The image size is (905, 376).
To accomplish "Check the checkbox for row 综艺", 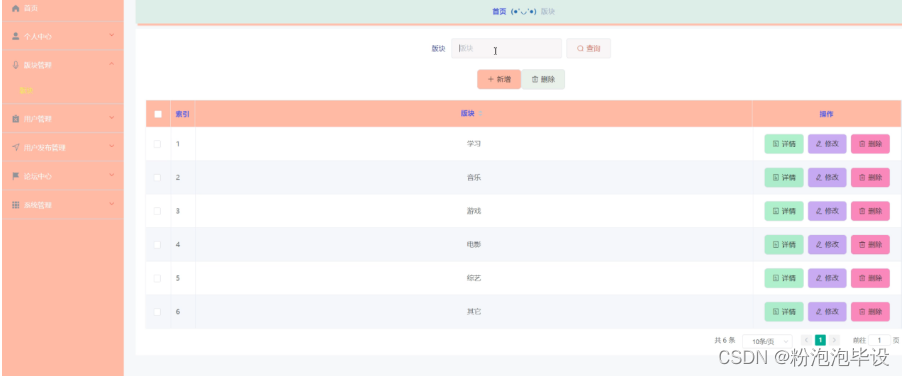I will point(158,278).
